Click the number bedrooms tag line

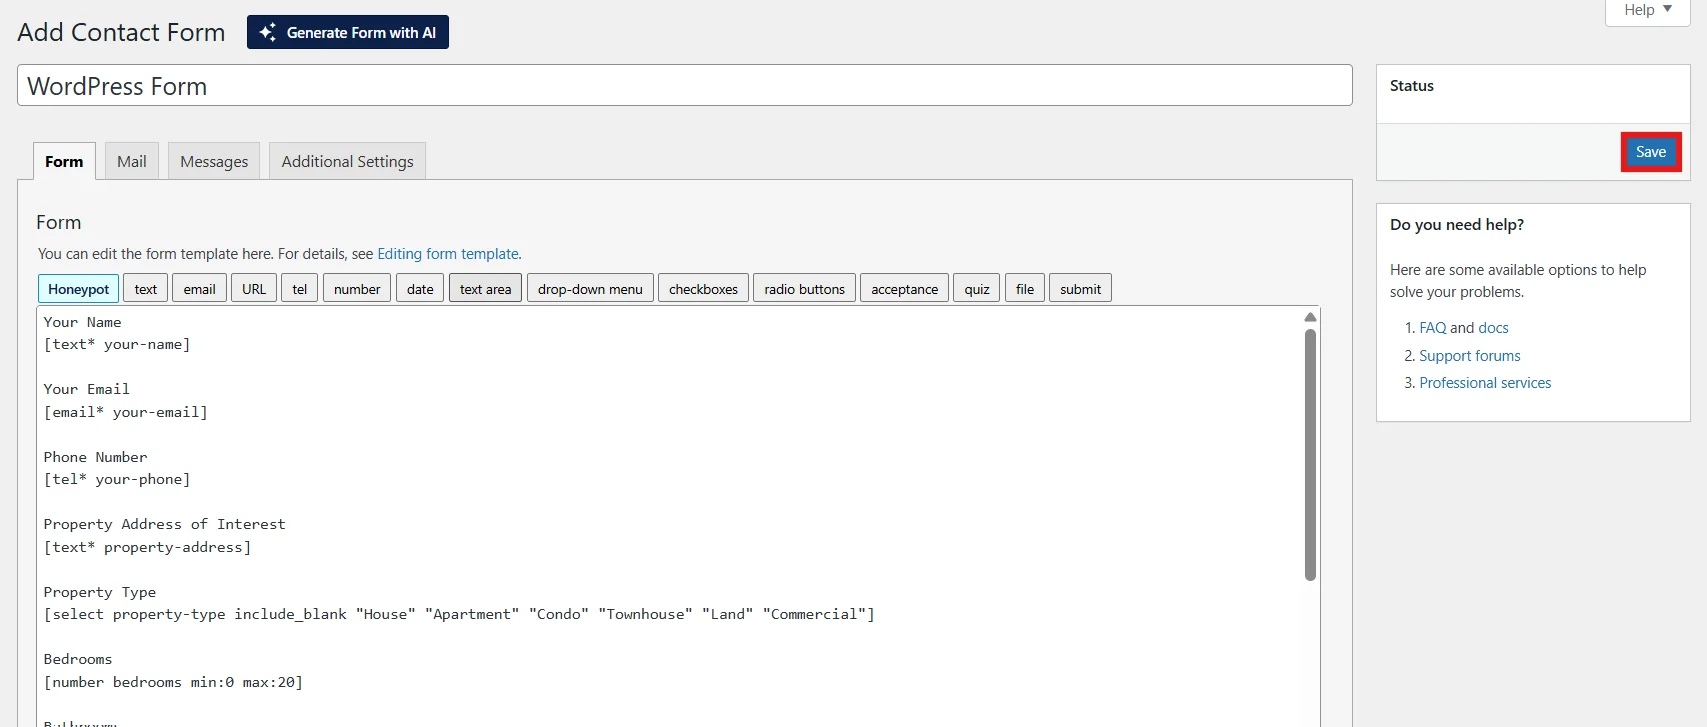[x=173, y=682]
